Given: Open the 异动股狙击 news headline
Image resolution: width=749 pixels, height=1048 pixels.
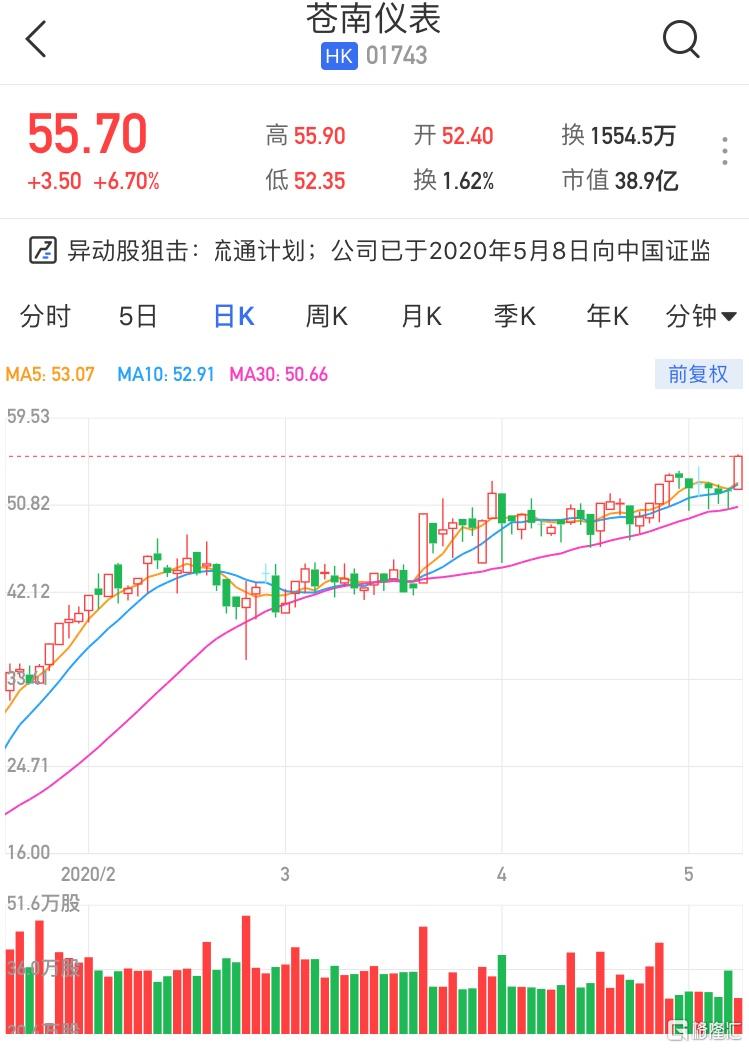Looking at the screenshot, I should (388, 251).
